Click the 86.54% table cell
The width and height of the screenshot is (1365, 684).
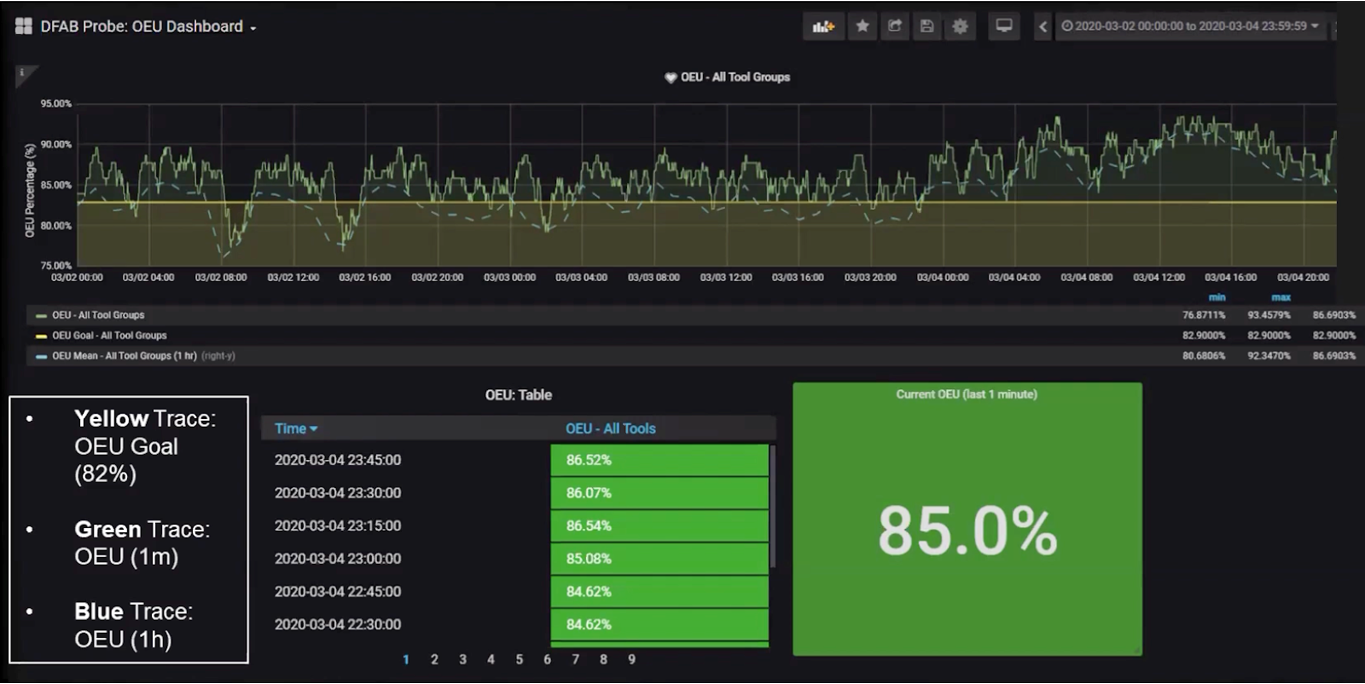tap(659, 525)
